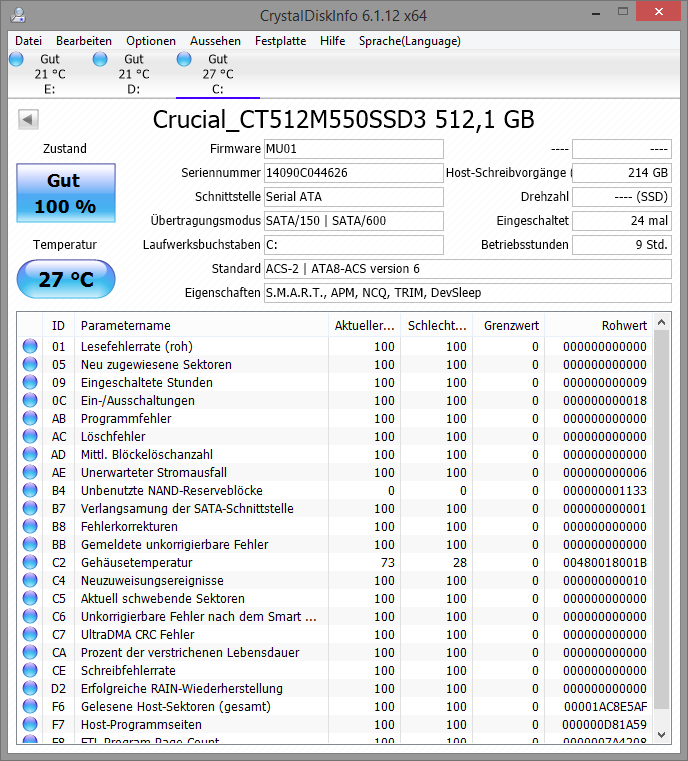This screenshot has width=688, height=761.
Task: Click raw value 00480018001B
Action: click(605, 562)
